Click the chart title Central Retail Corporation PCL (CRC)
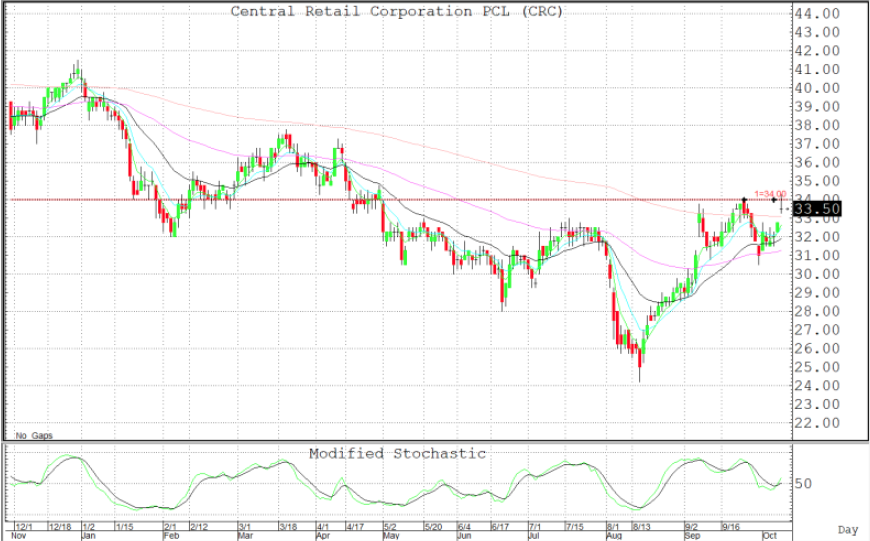 [x=396, y=11]
